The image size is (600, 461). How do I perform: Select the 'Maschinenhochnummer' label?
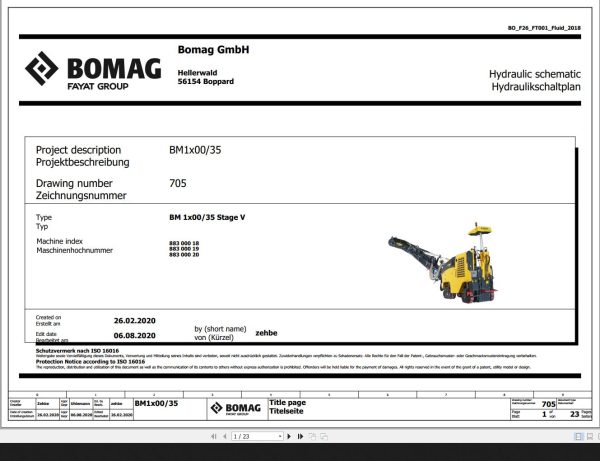click(x=75, y=250)
